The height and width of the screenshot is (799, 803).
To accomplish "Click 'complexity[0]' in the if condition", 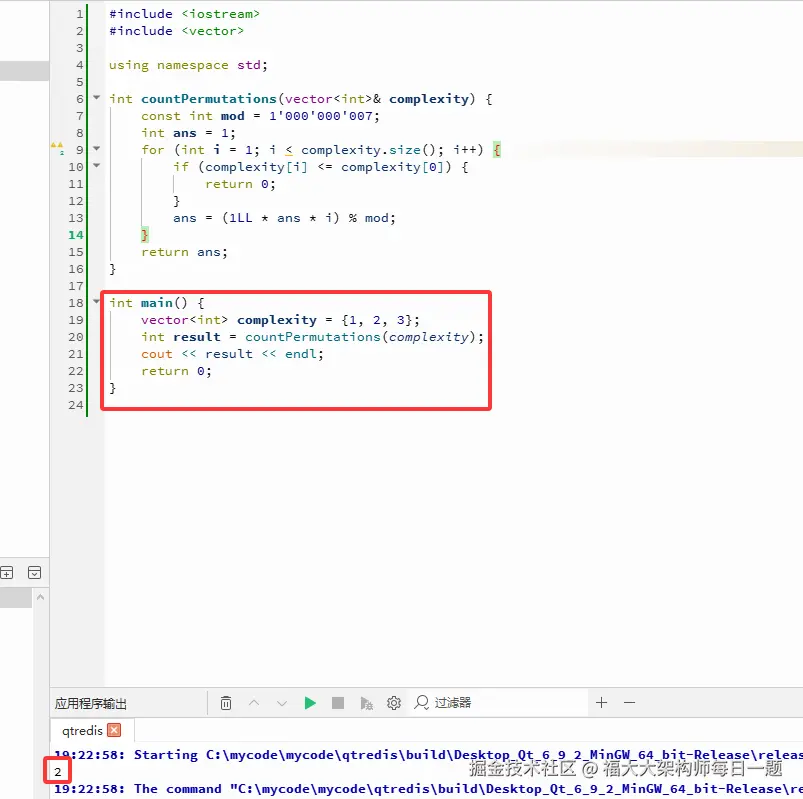I will [x=392, y=167].
